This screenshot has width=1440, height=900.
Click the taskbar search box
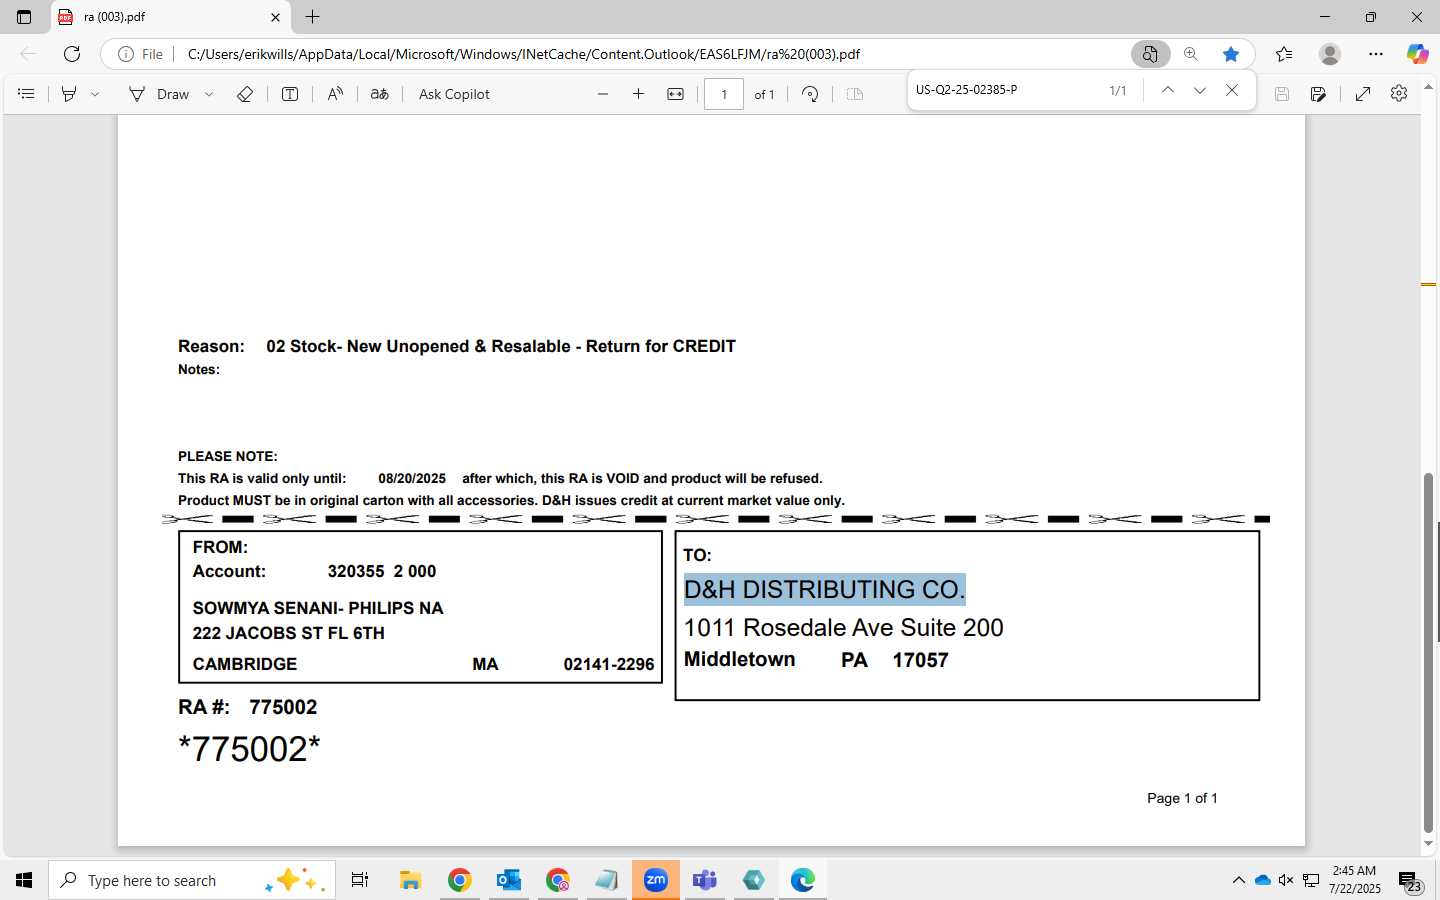tap(192, 880)
